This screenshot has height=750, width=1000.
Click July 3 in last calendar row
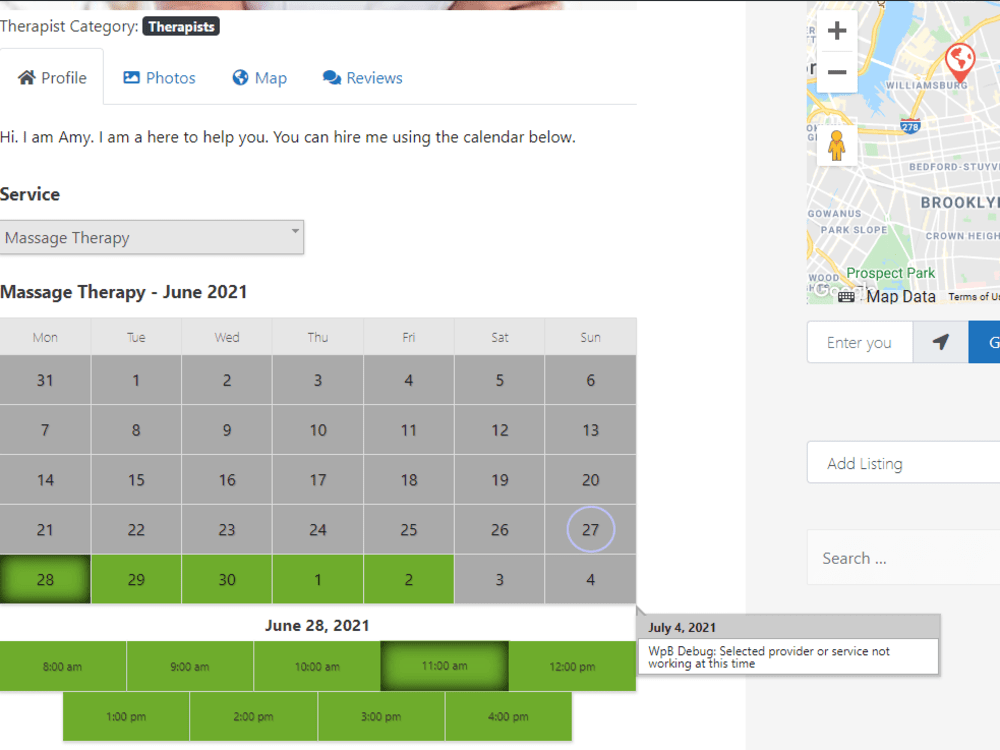tap(499, 579)
